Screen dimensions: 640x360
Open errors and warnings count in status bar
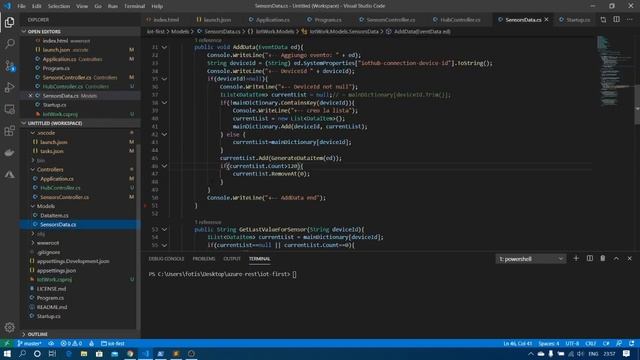71,344
